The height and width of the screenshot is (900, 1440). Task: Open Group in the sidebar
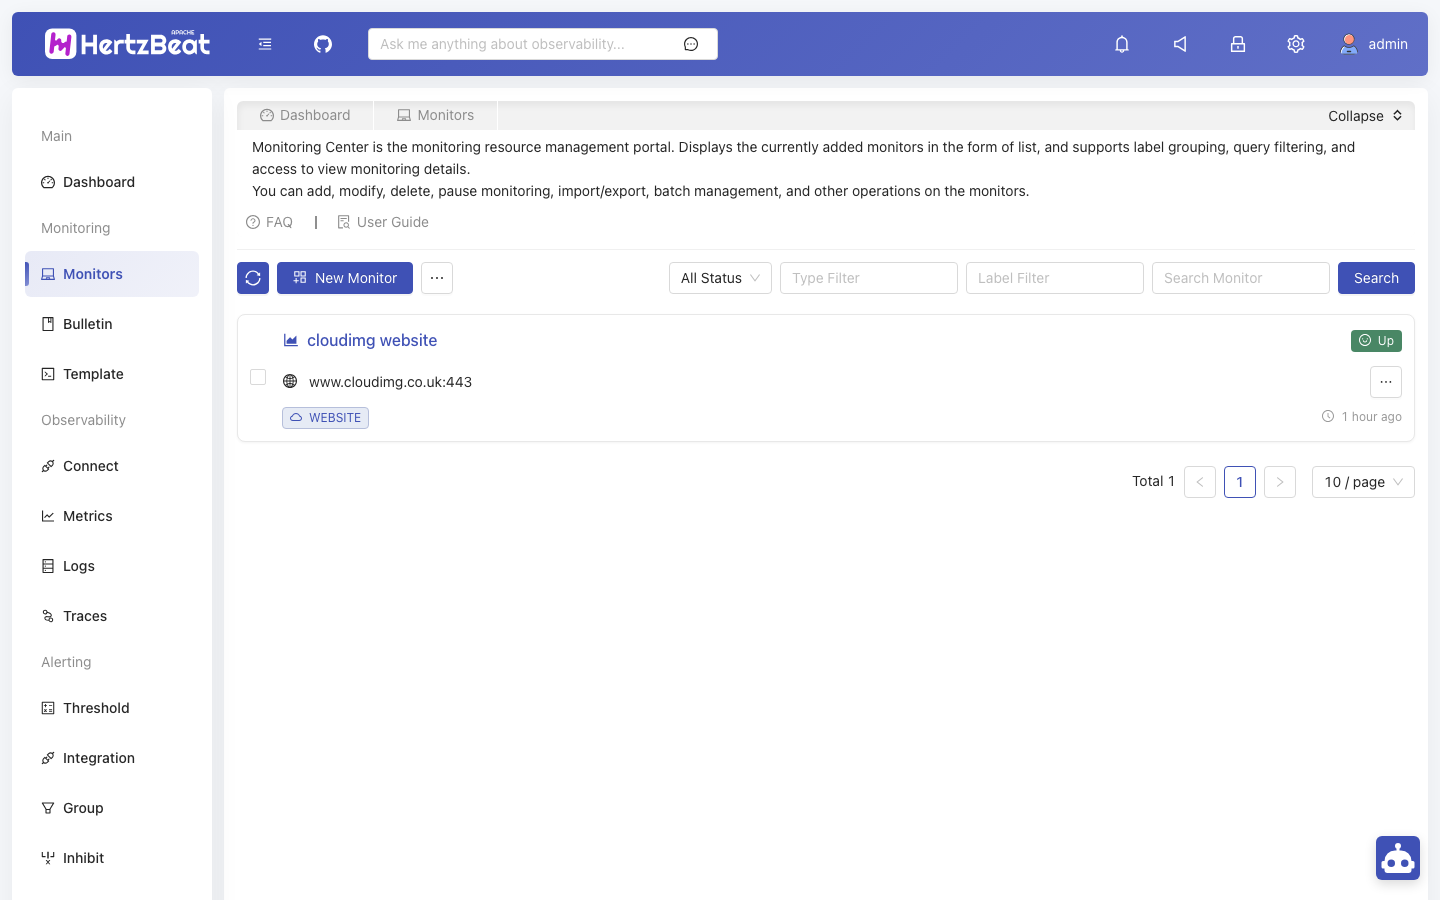click(x=112, y=808)
